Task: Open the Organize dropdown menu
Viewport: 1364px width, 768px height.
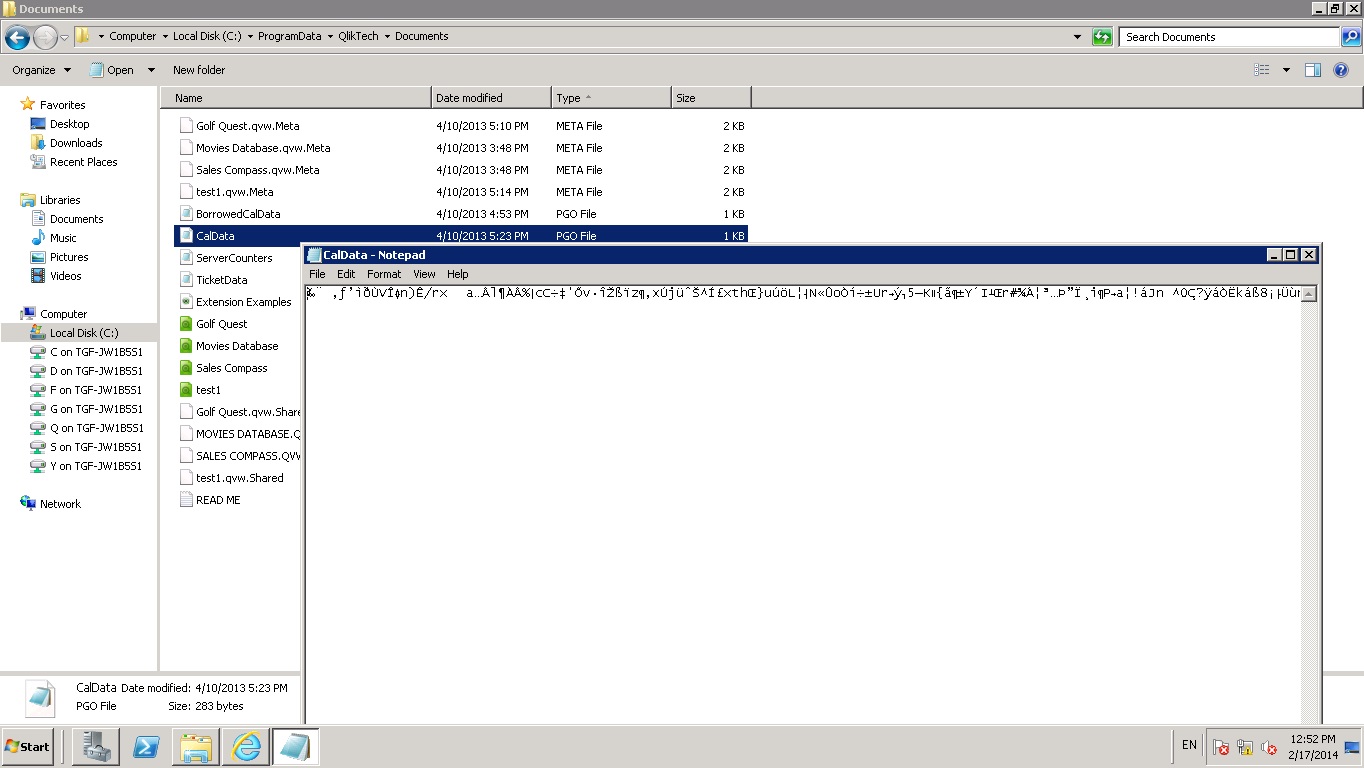Action: (x=41, y=70)
